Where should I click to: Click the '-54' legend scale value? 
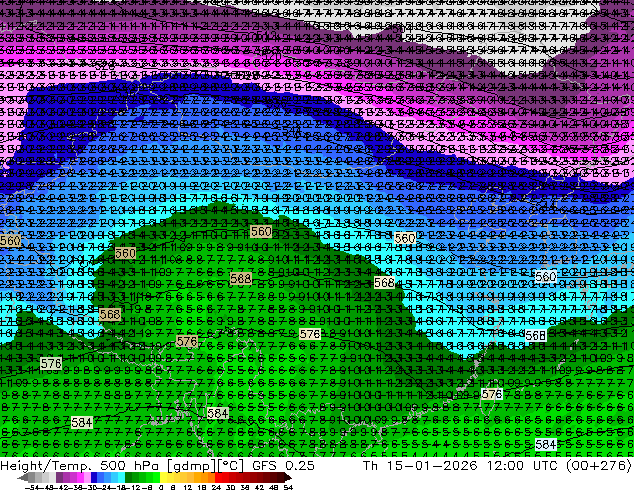coord(32,488)
